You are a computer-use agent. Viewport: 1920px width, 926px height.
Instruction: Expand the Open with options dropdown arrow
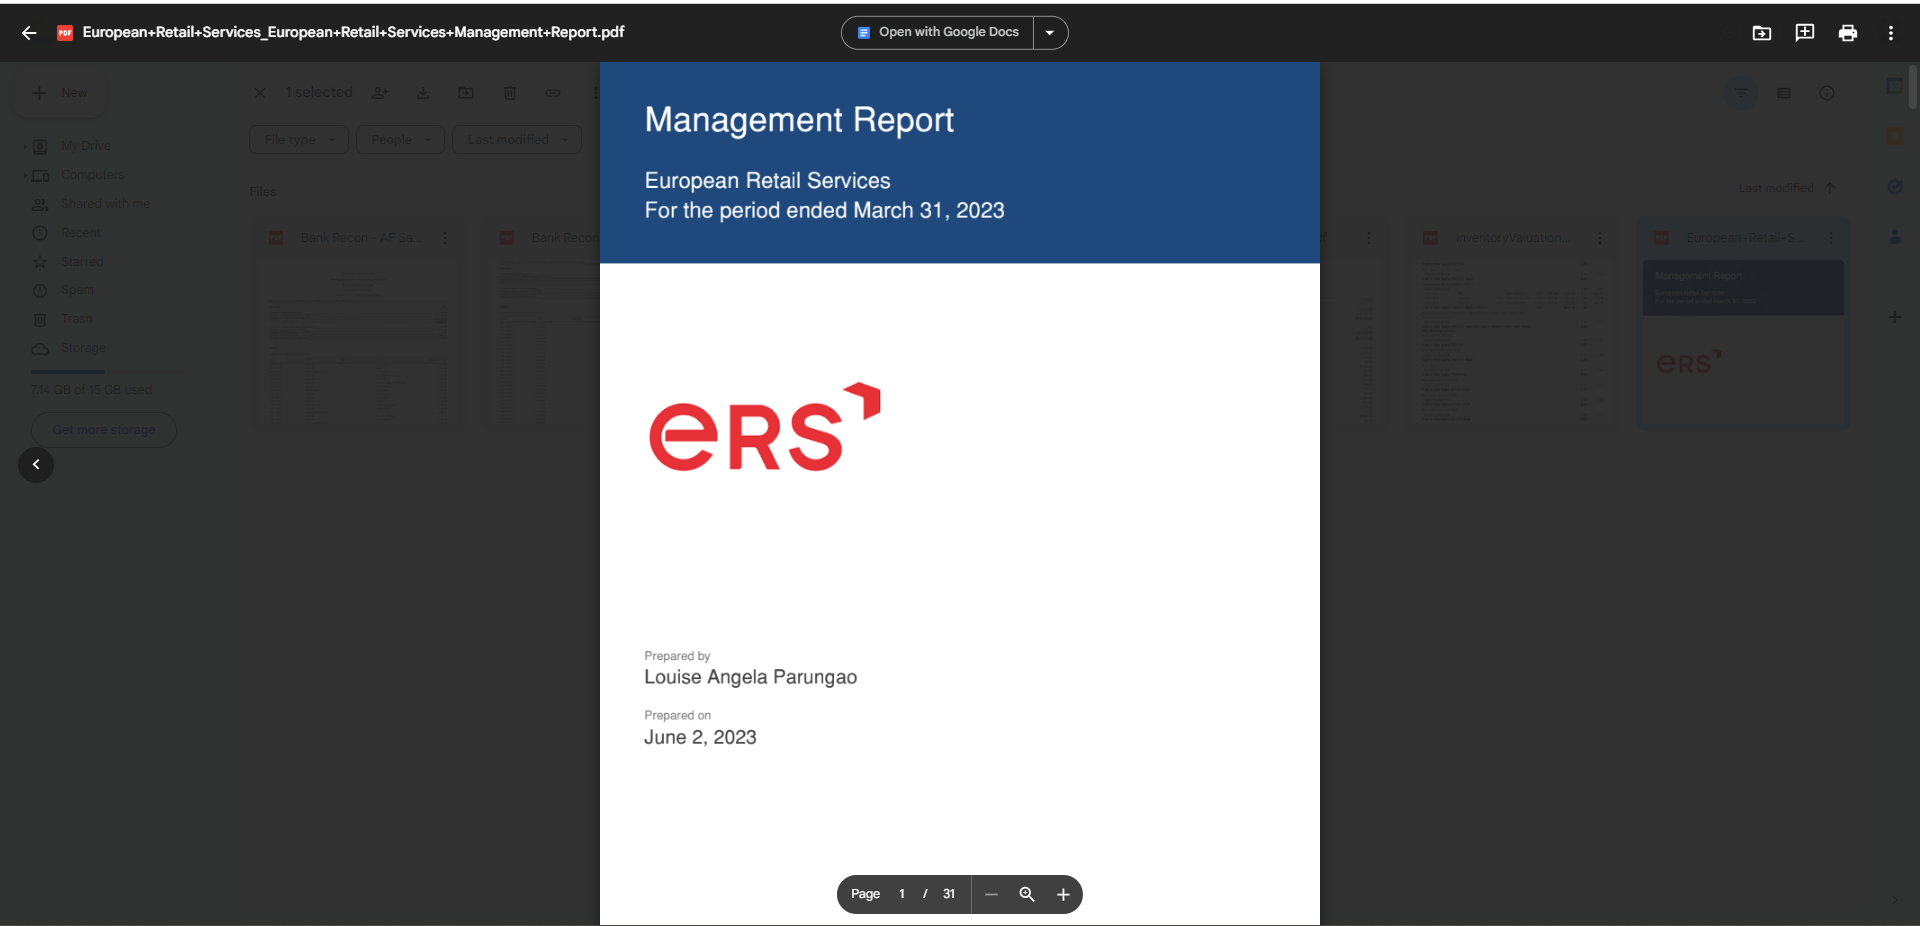point(1050,33)
